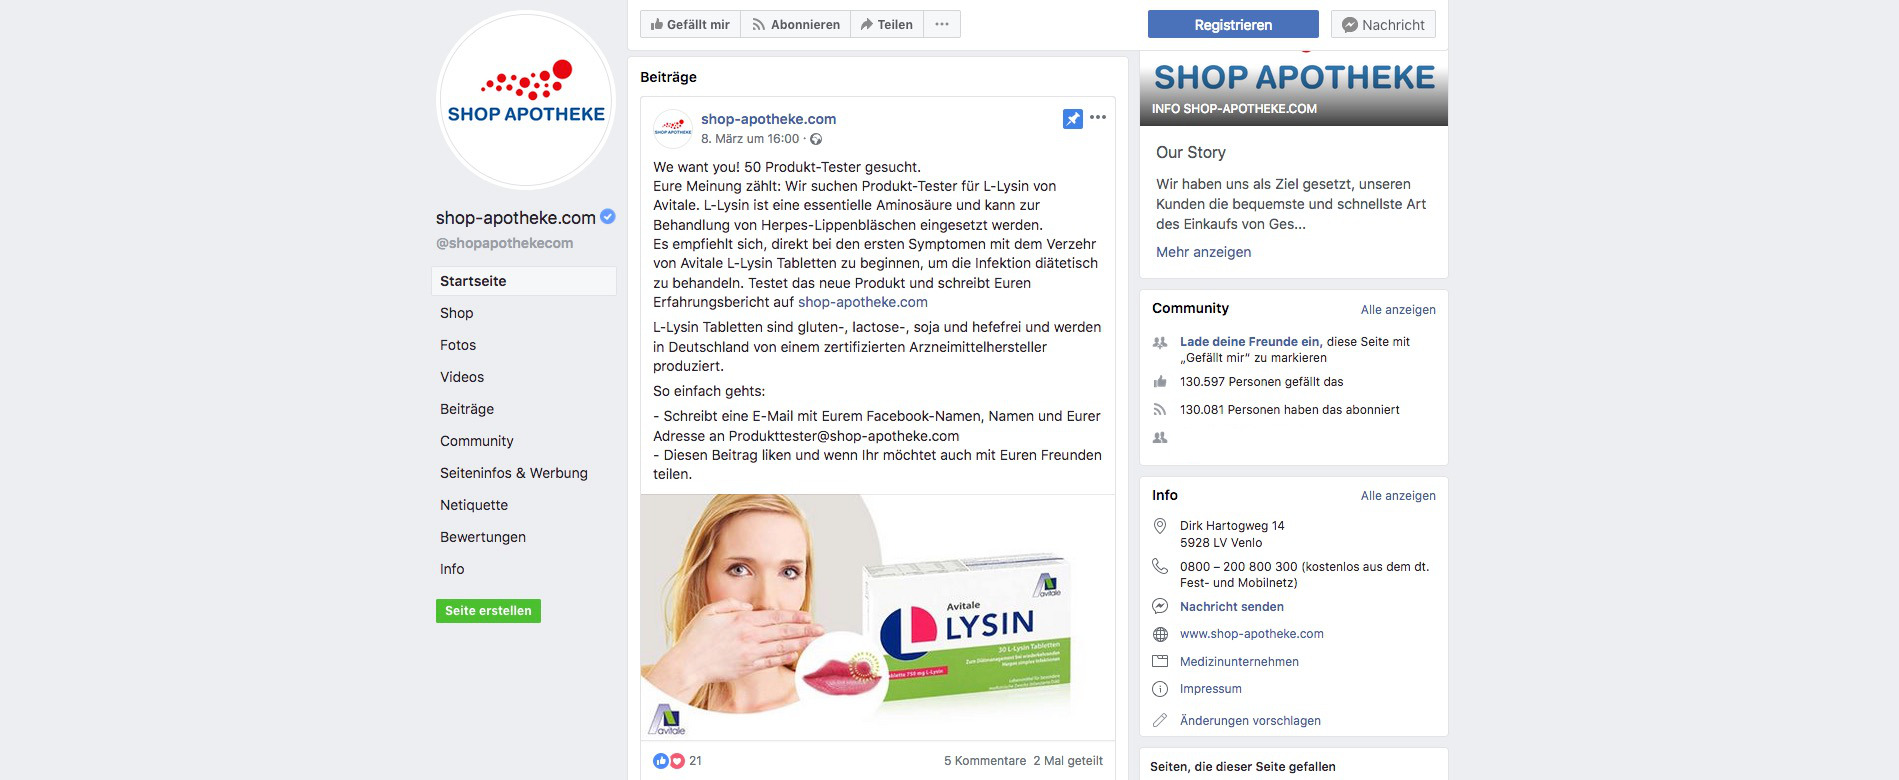The width and height of the screenshot is (1899, 780).
Task: Toggle Gefällt mir on the page
Action: click(690, 24)
